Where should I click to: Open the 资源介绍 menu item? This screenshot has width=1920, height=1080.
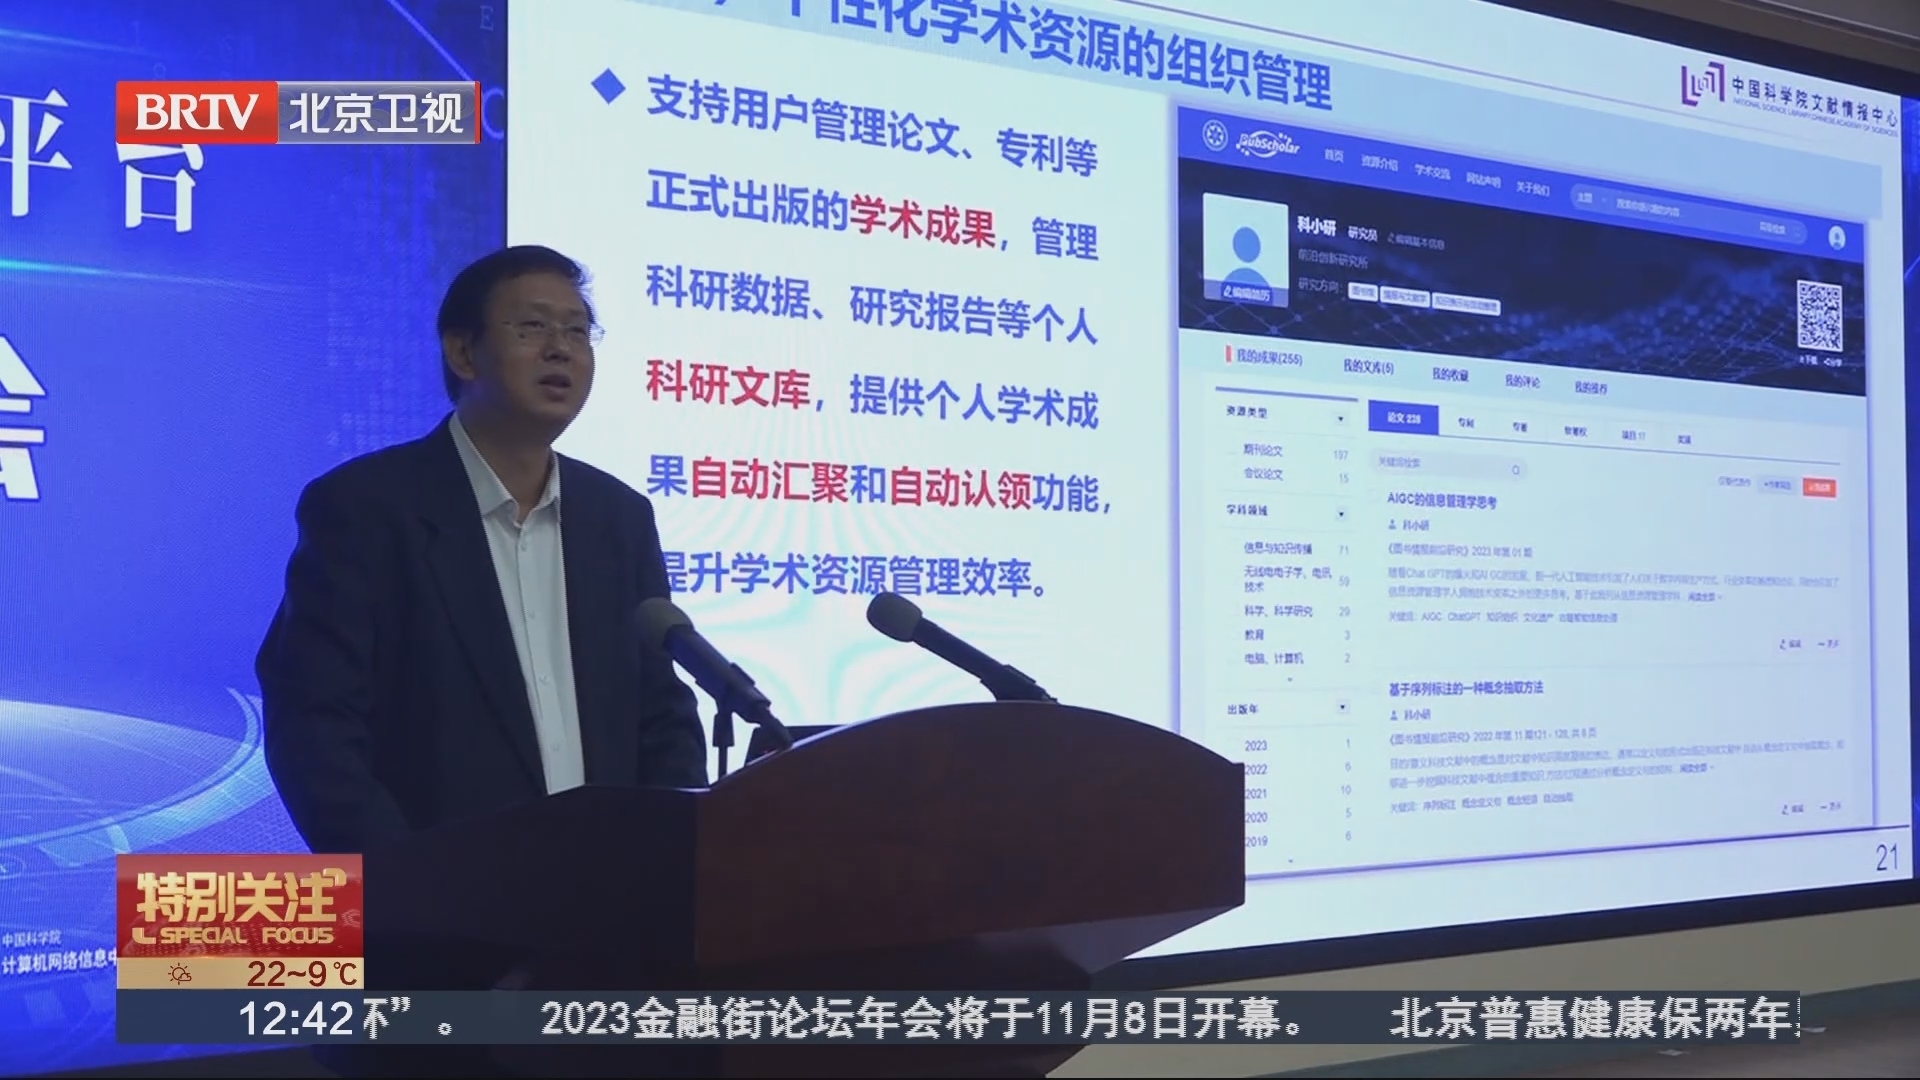click(1380, 163)
